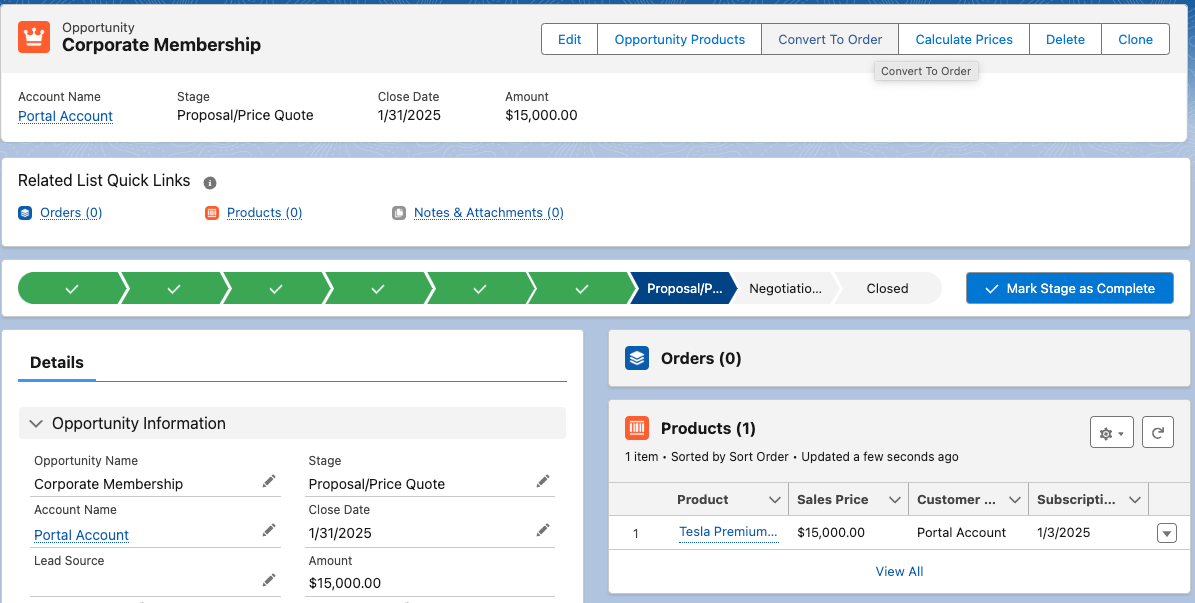Select the first completed path stage
1195x603 pixels.
coord(72,288)
